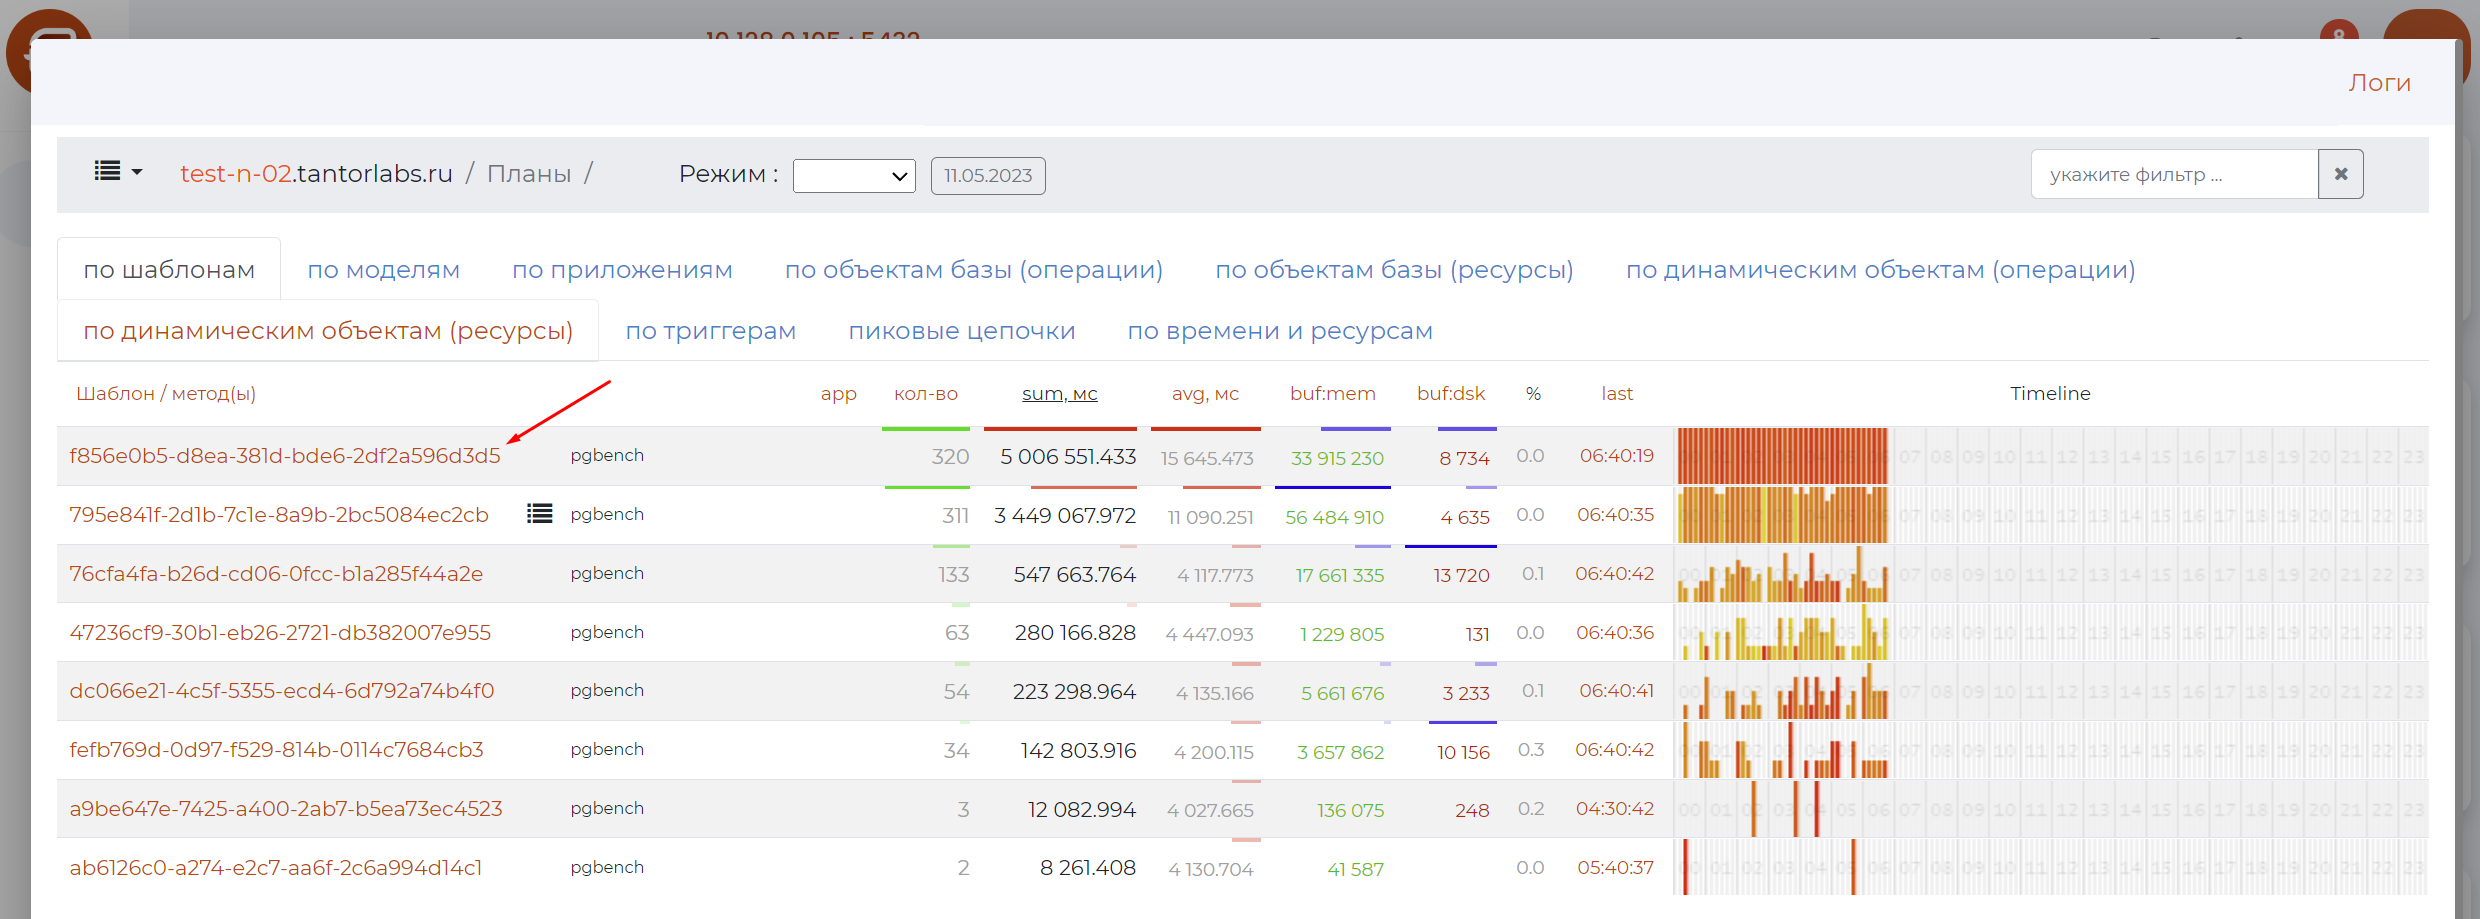The height and width of the screenshot is (919, 2480).
Task: Switch to the по приложениям tab
Action: click(622, 270)
